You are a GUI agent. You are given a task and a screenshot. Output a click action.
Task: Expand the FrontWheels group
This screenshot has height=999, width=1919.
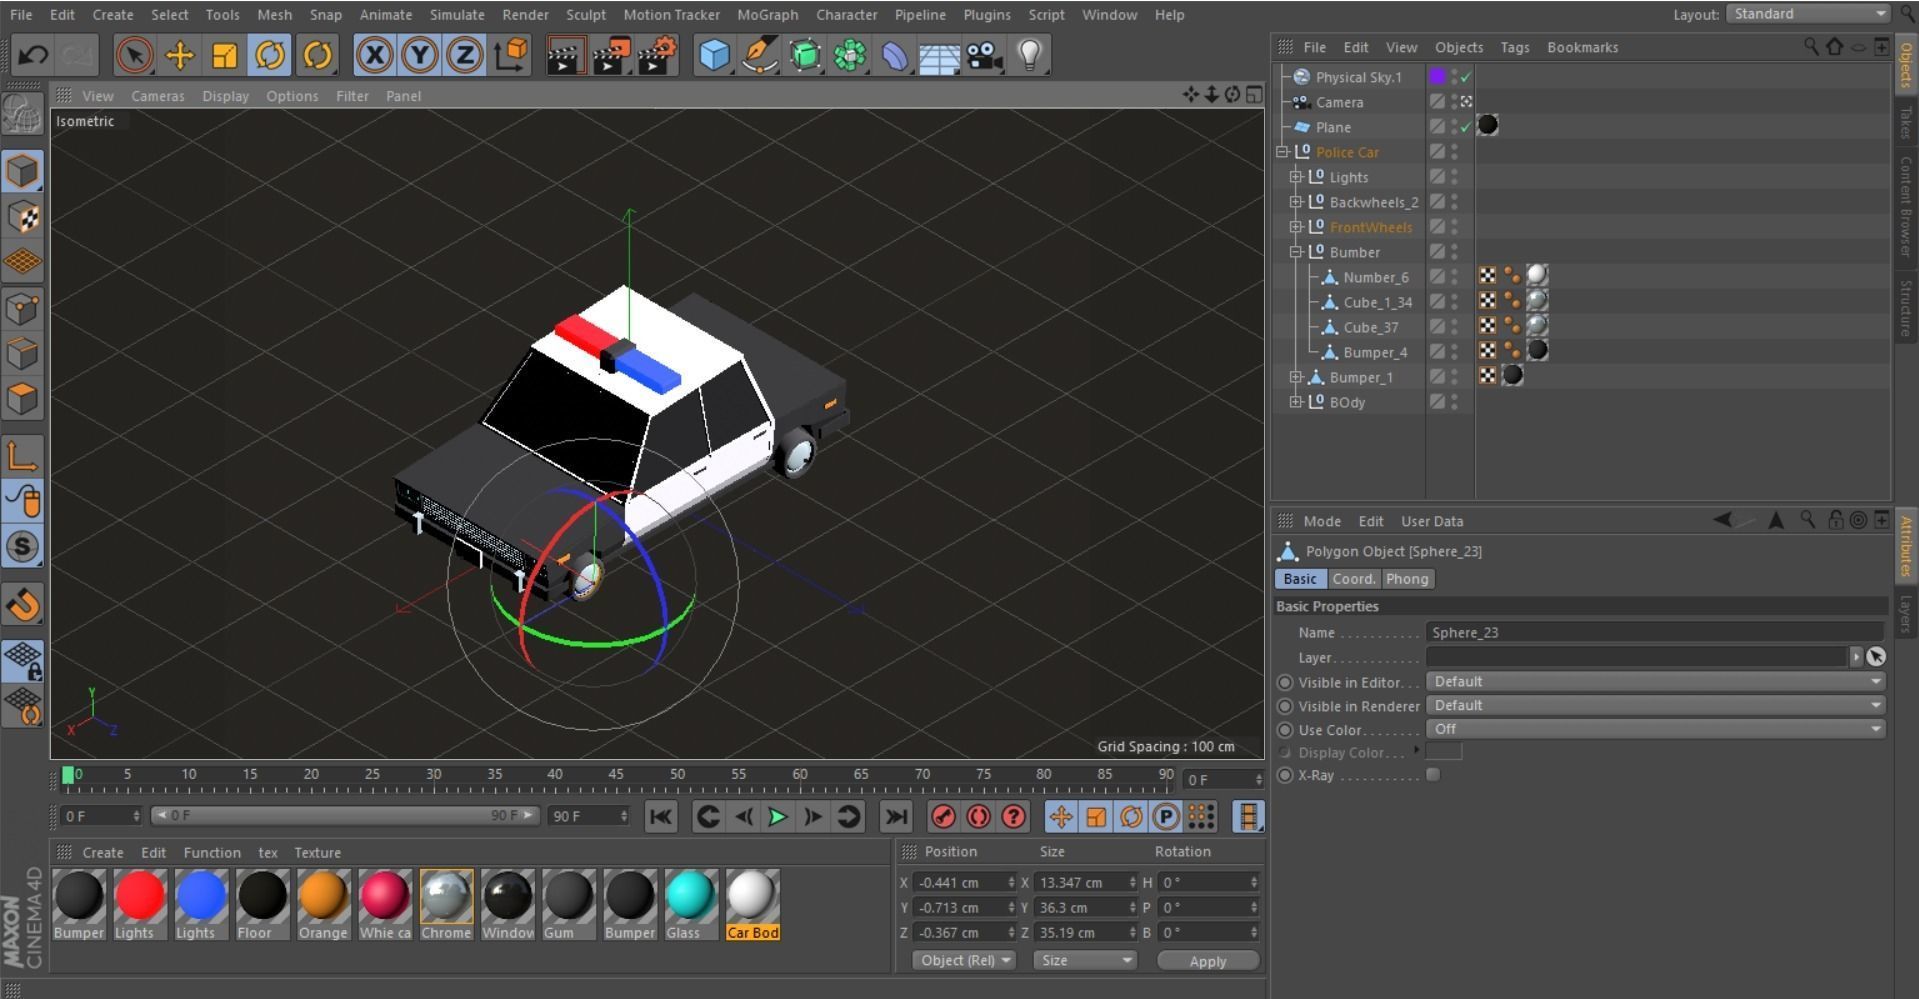click(1296, 227)
